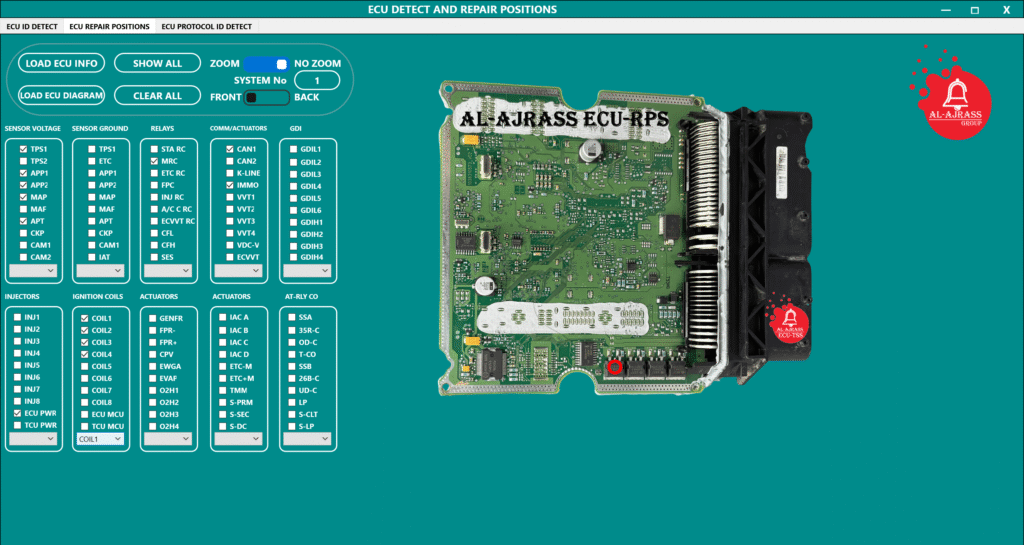
Task: Open Sensor Ground dropdown
Action: coord(100,270)
